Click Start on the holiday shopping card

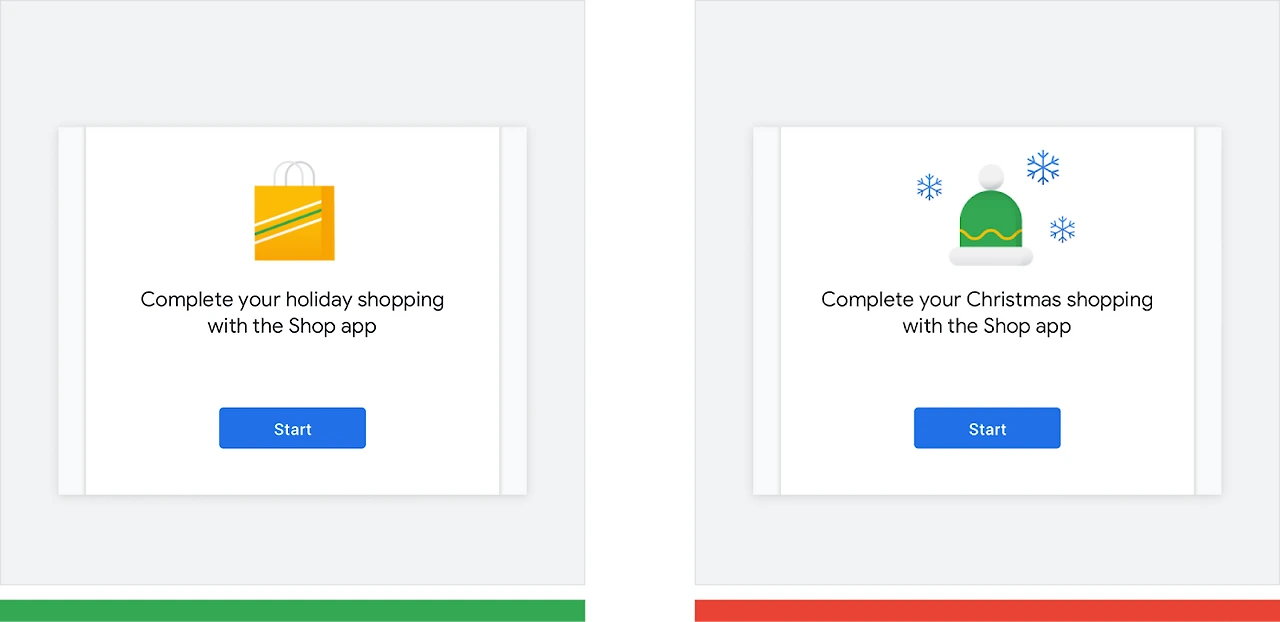(292, 428)
